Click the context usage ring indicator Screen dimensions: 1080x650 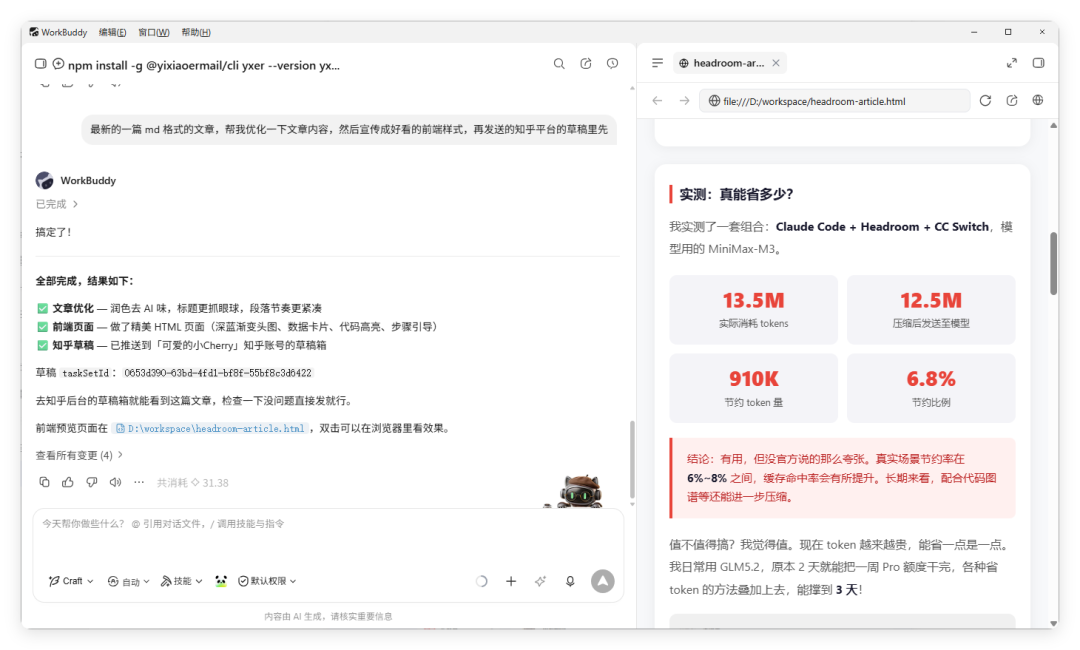coord(481,581)
